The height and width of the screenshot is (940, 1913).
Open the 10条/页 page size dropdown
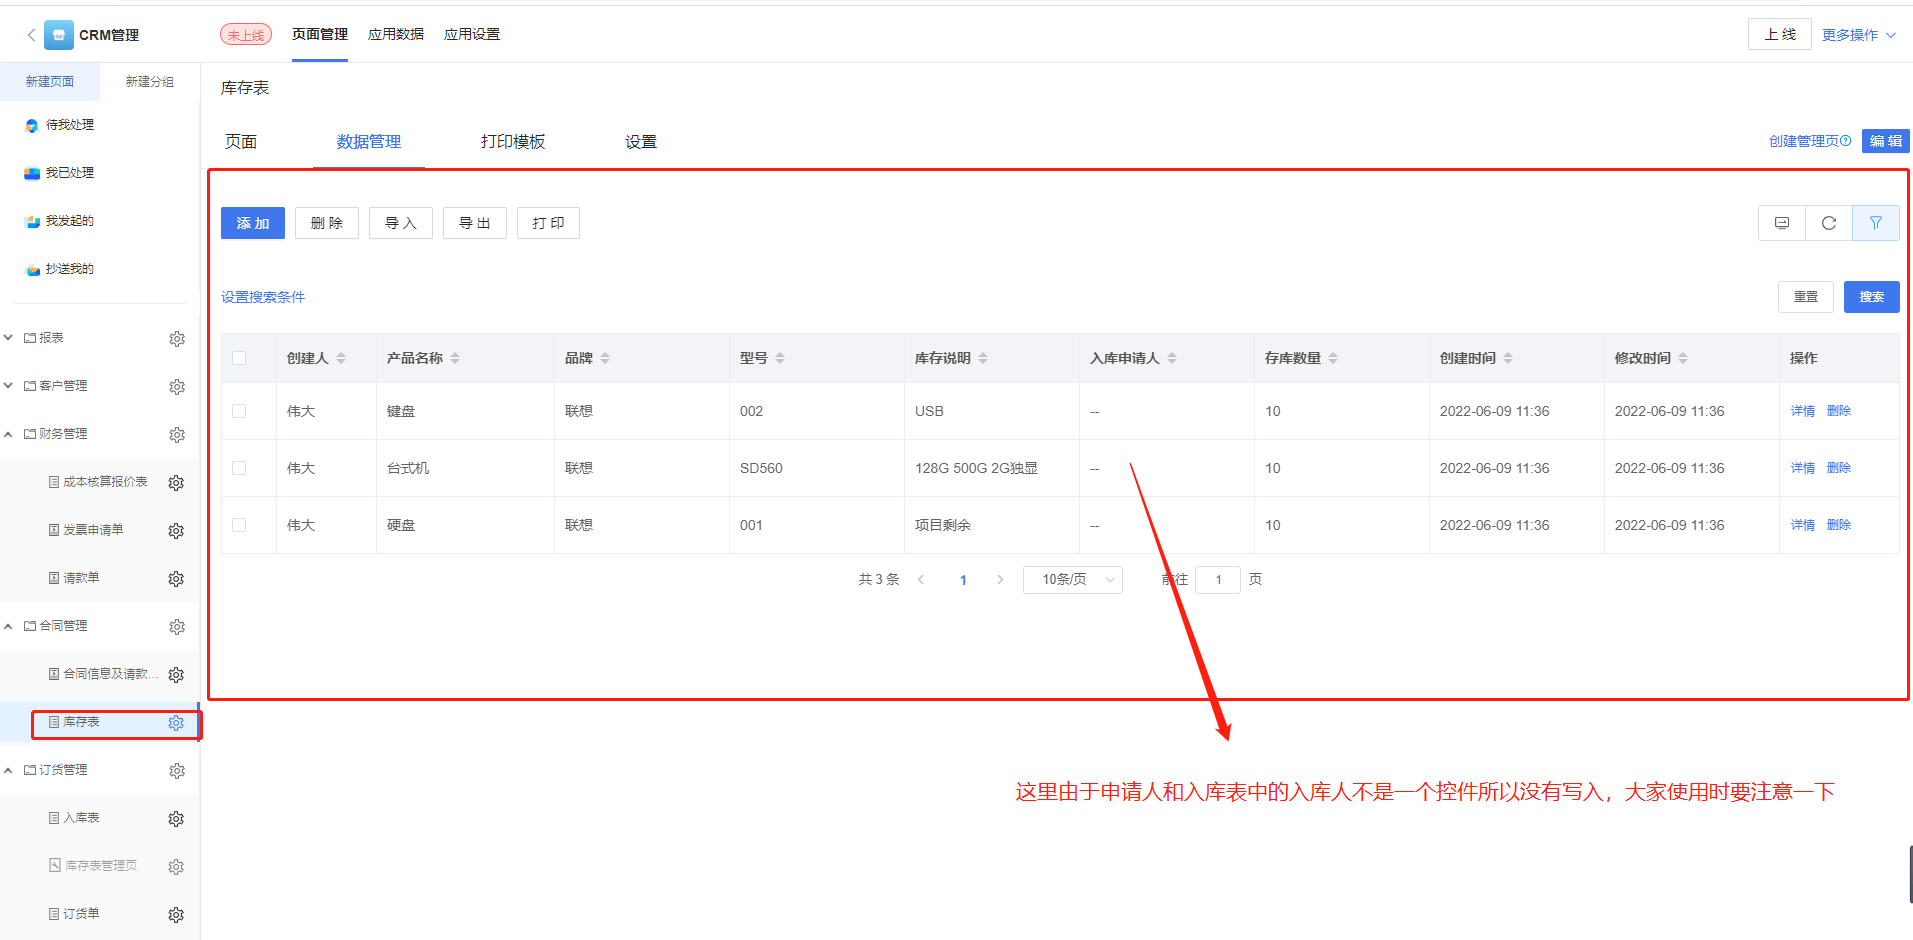tap(1073, 580)
